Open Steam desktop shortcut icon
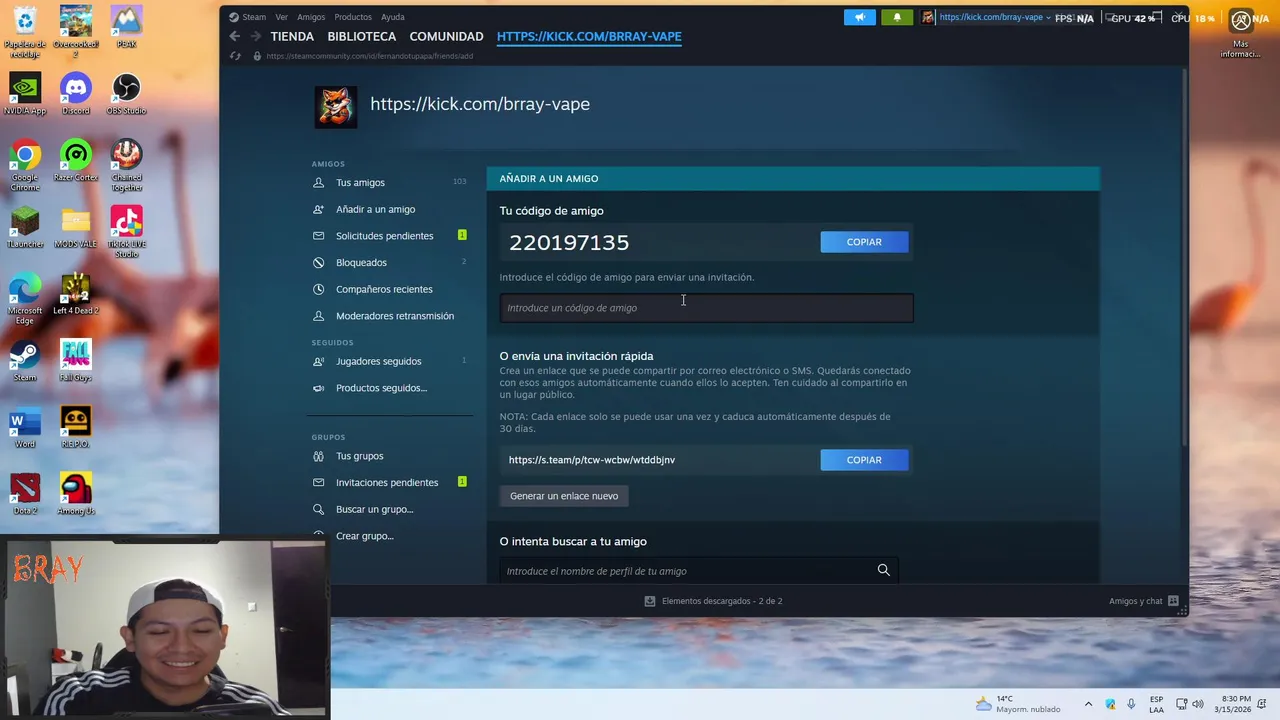This screenshot has width=1280, height=720. click(x=25, y=361)
